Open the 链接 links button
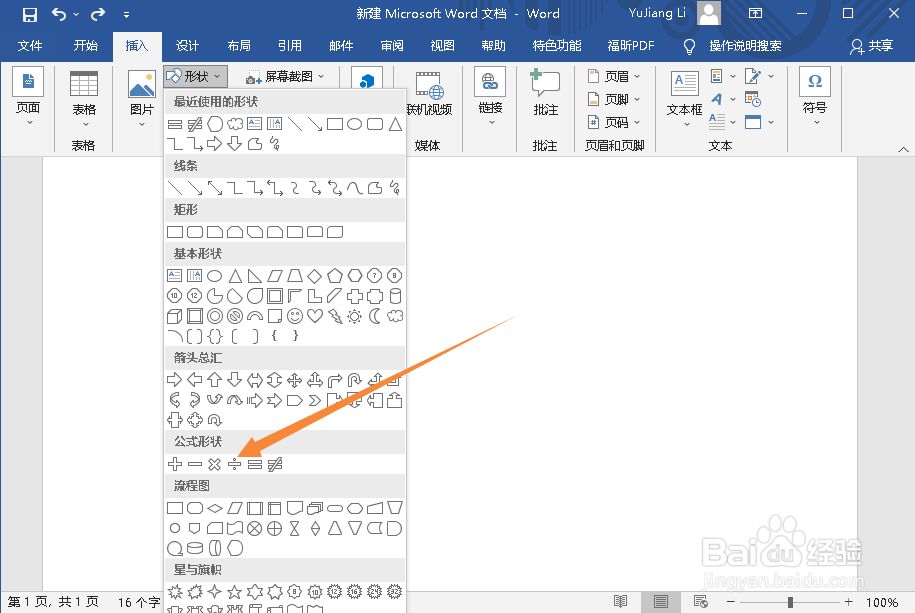Screen dimensions: 915x613 (x=490, y=97)
